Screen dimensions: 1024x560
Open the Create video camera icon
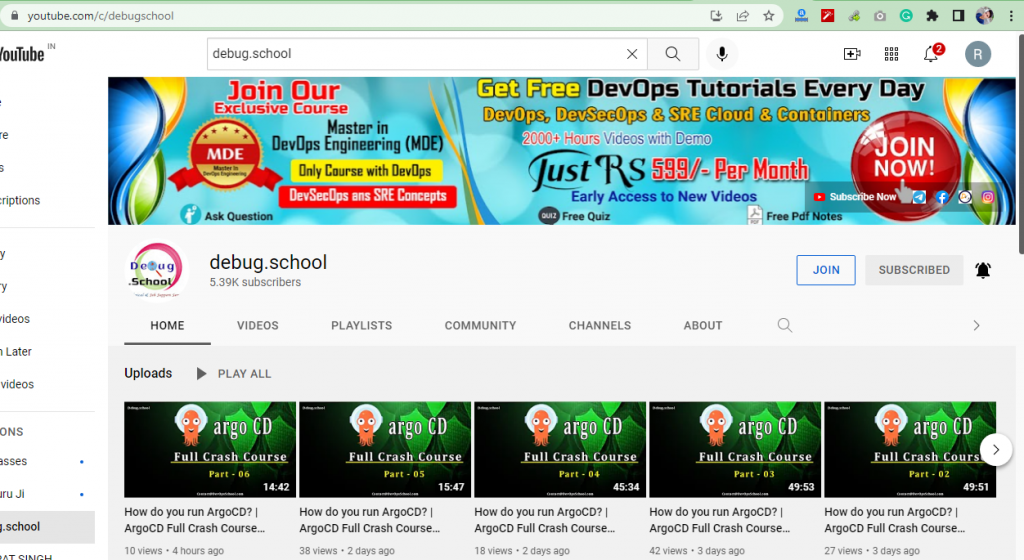[852, 54]
